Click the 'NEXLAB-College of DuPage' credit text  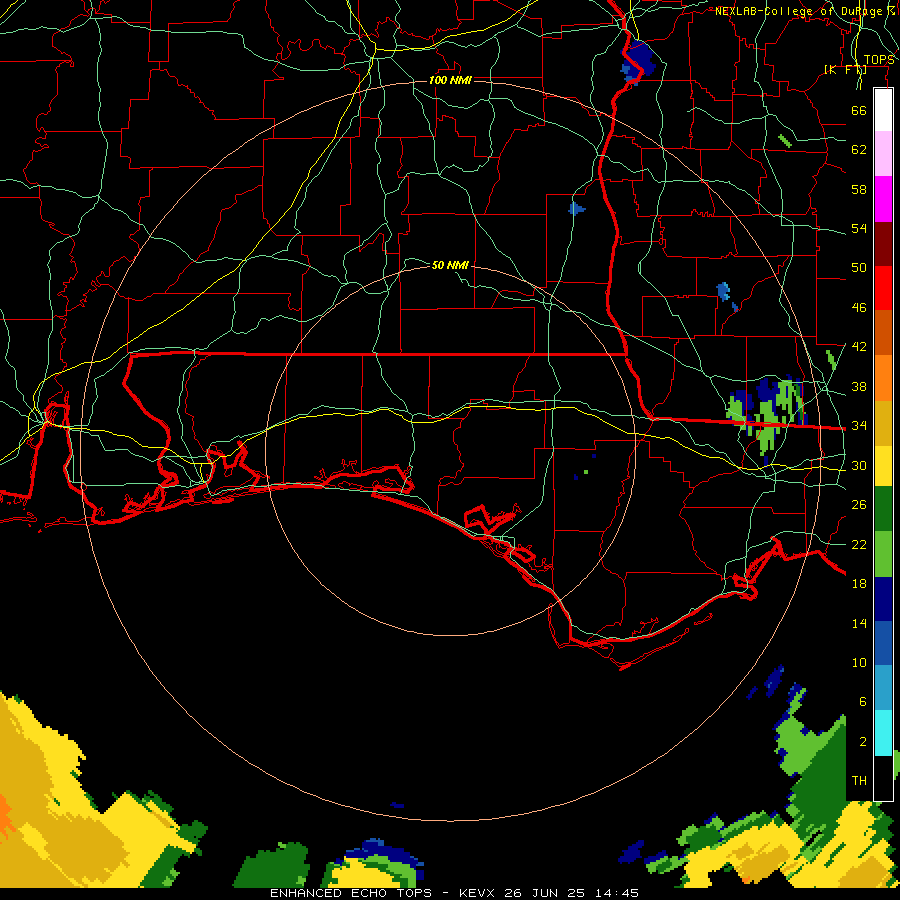(x=800, y=11)
